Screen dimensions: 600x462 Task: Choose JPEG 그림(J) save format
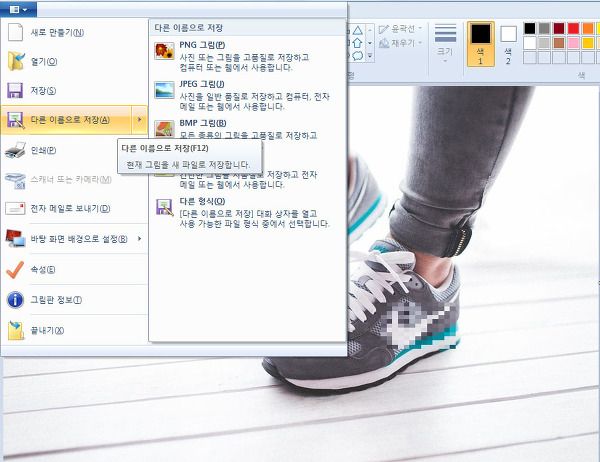point(247,95)
